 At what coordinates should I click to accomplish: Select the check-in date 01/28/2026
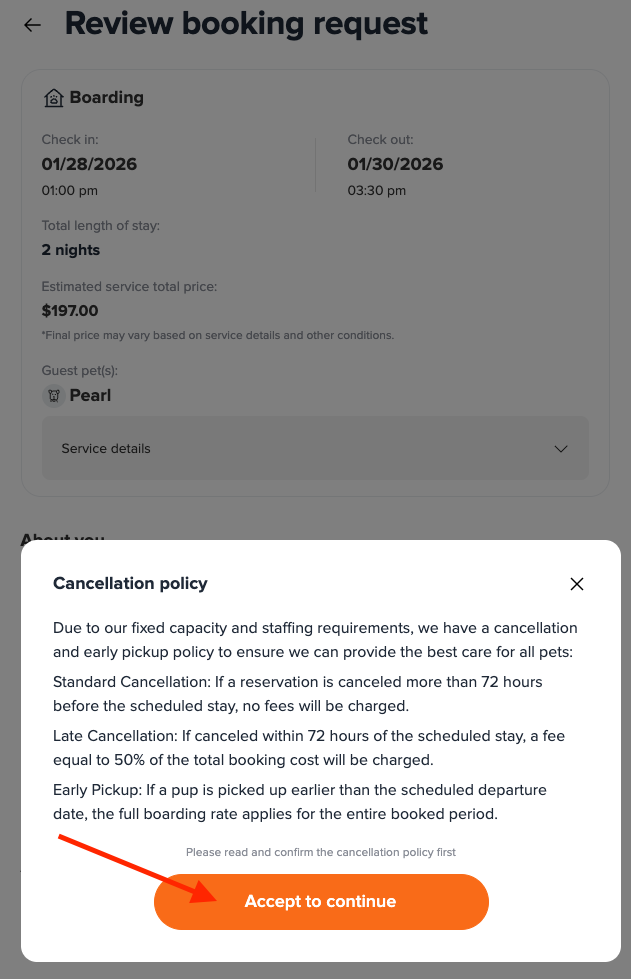pos(89,164)
